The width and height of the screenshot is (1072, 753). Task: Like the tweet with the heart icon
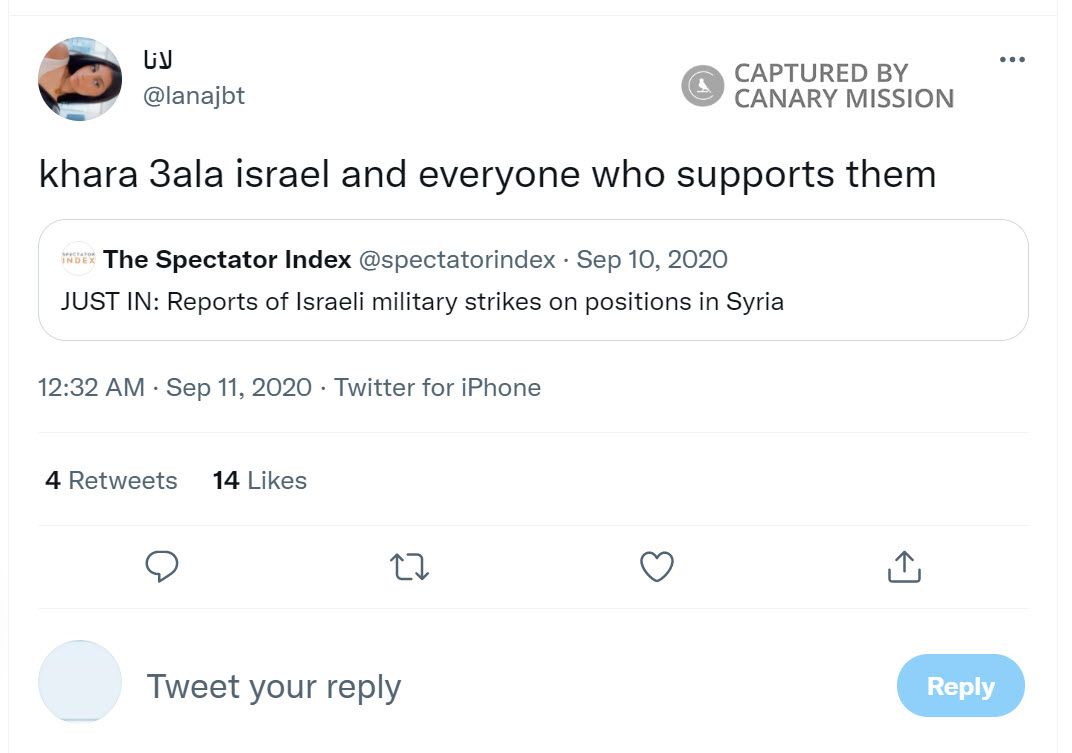click(x=656, y=567)
